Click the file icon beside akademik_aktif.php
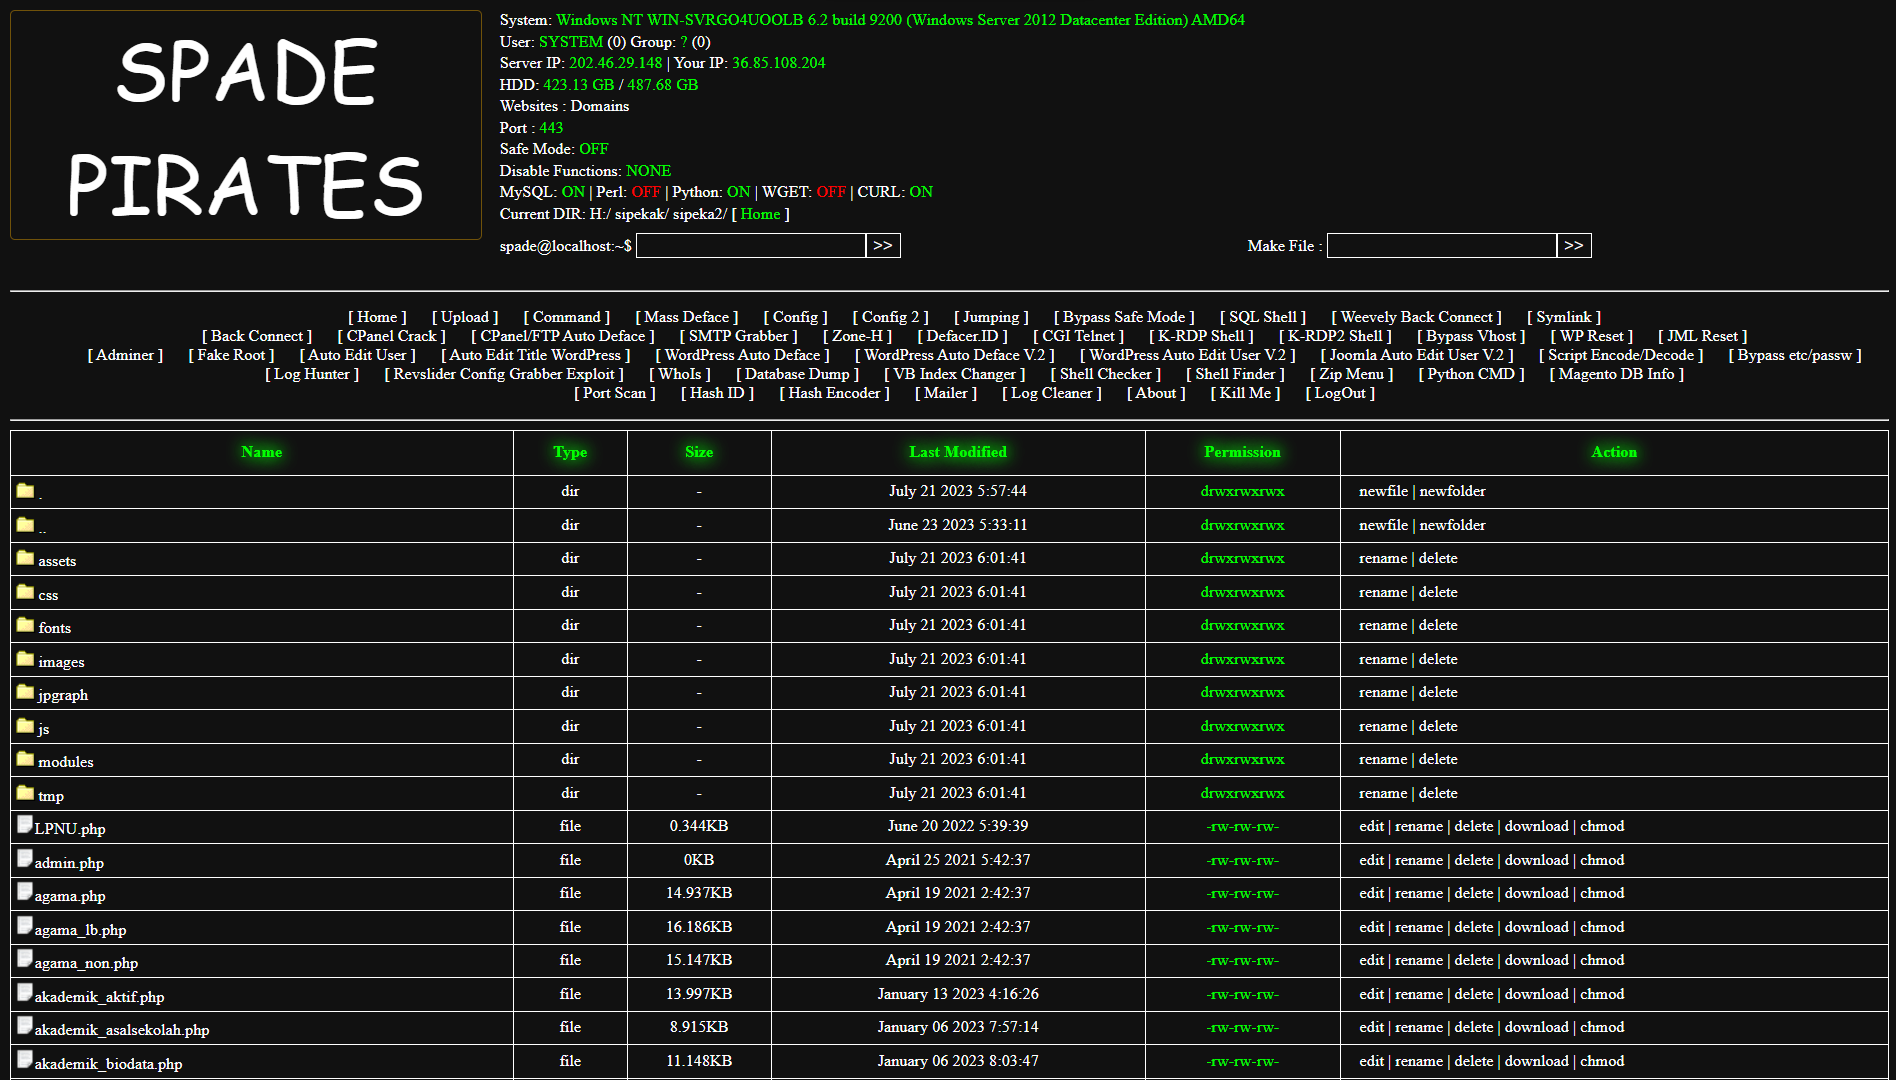Viewport: 1896px width, 1080px height. coord(25,993)
